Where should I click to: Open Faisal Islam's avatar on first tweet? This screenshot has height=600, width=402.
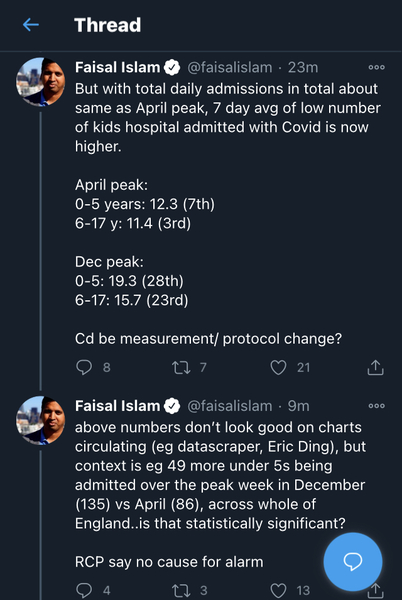pyautogui.click(x=40, y=82)
